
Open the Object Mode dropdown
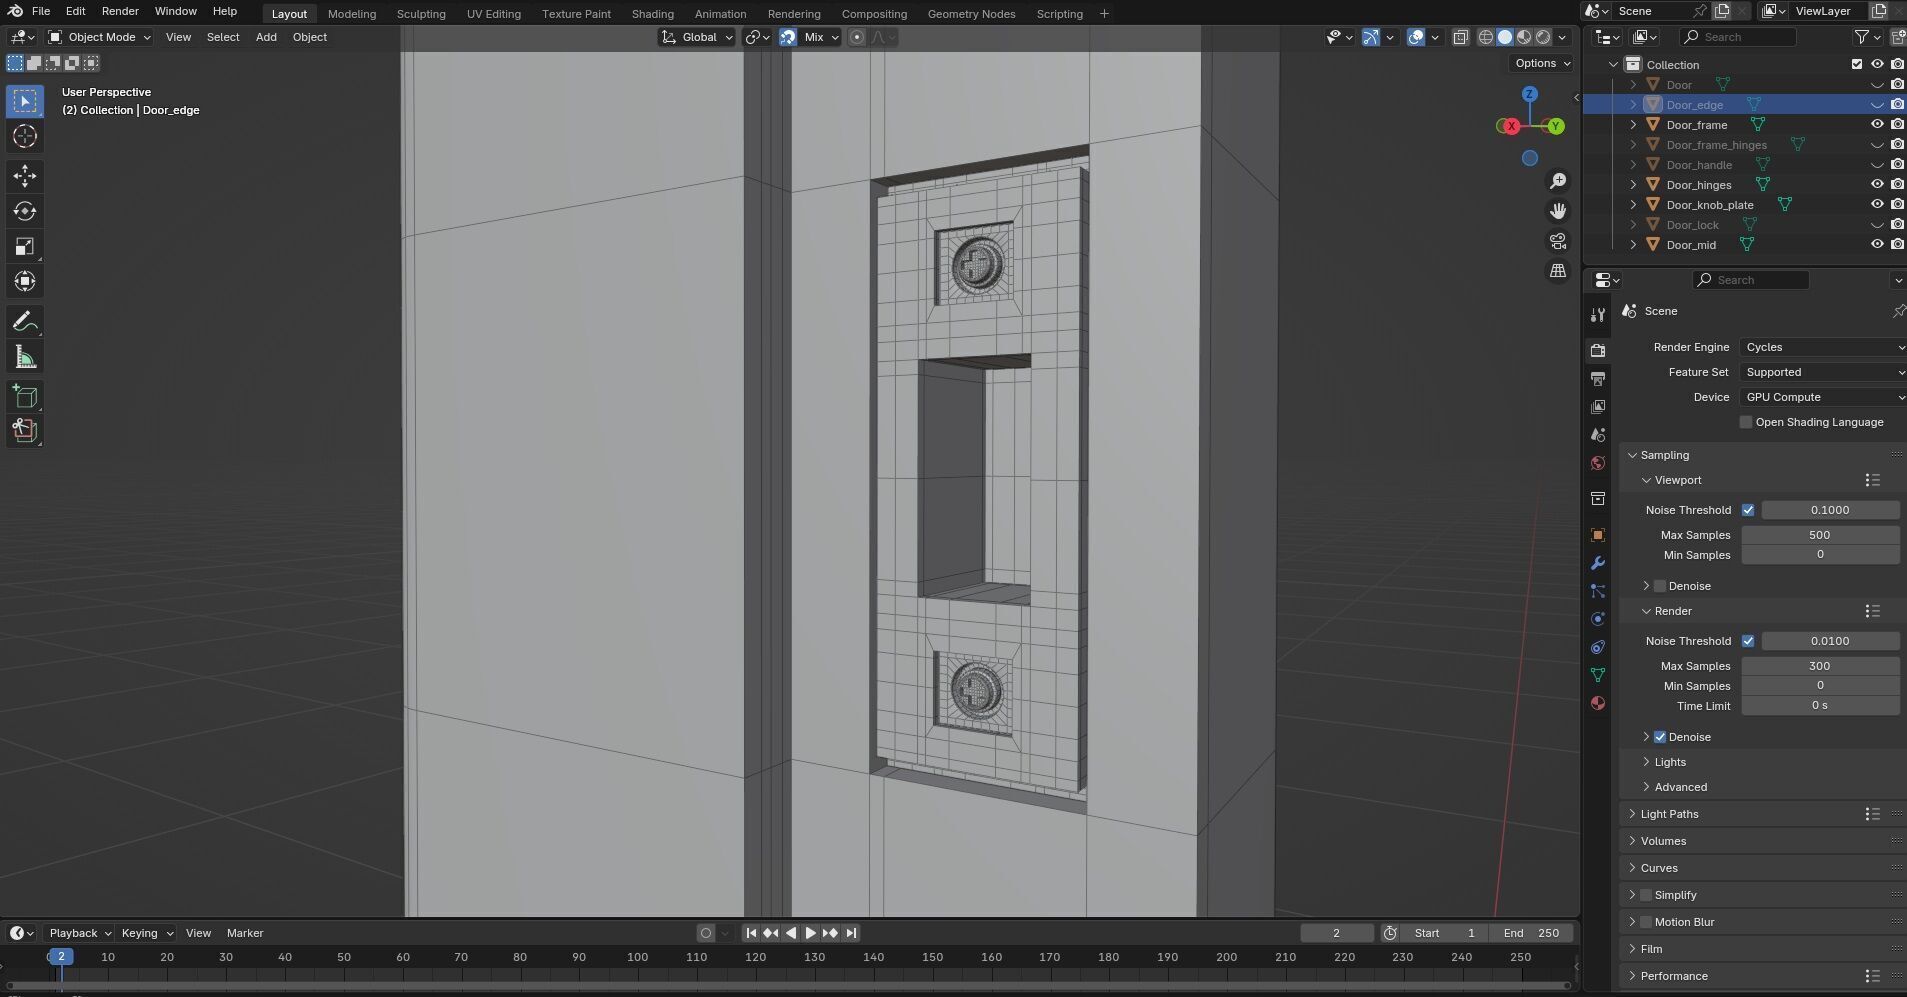[x=99, y=37]
